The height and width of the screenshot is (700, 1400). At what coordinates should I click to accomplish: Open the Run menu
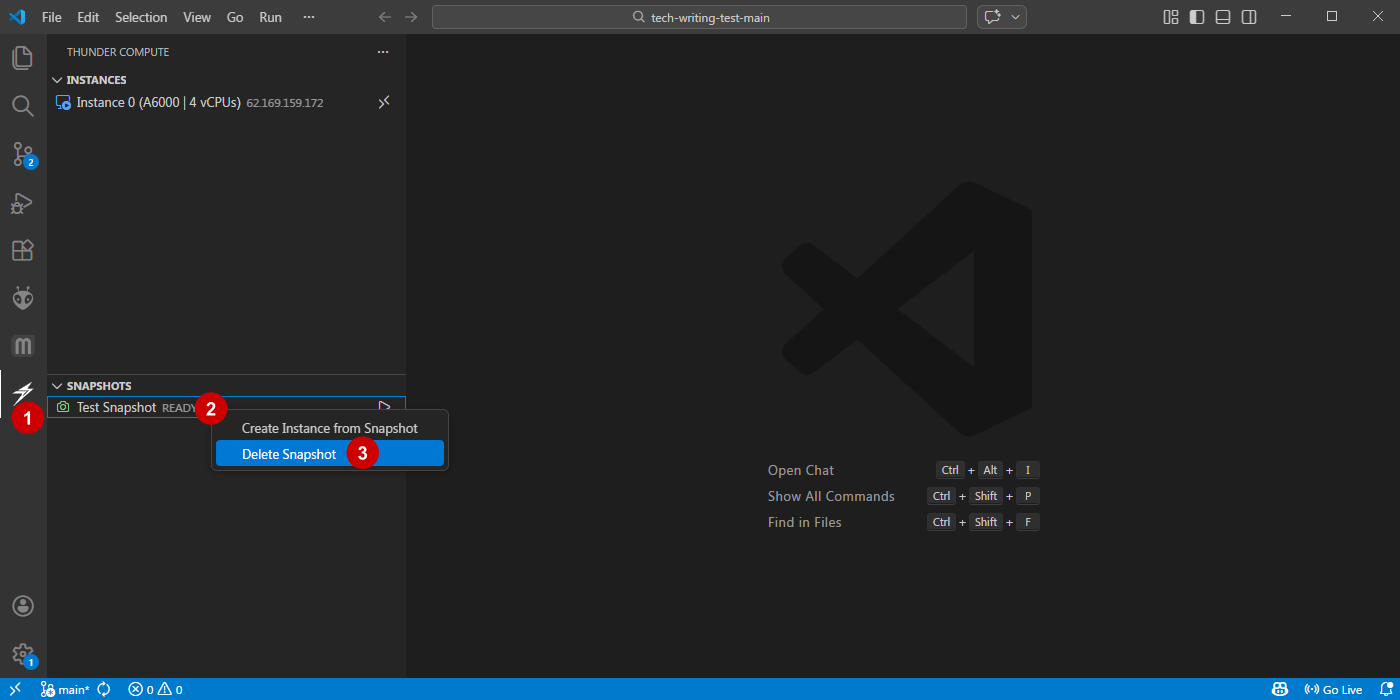tap(270, 17)
